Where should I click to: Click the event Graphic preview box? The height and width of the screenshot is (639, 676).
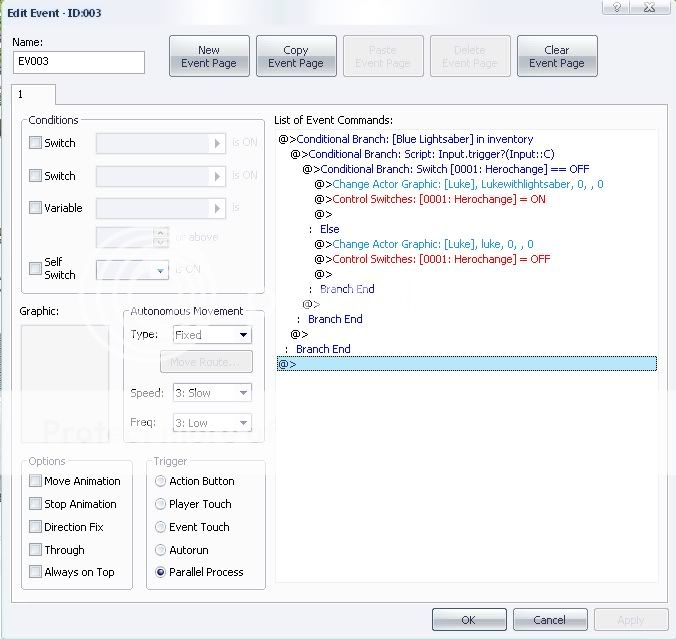click(x=65, y=383)
